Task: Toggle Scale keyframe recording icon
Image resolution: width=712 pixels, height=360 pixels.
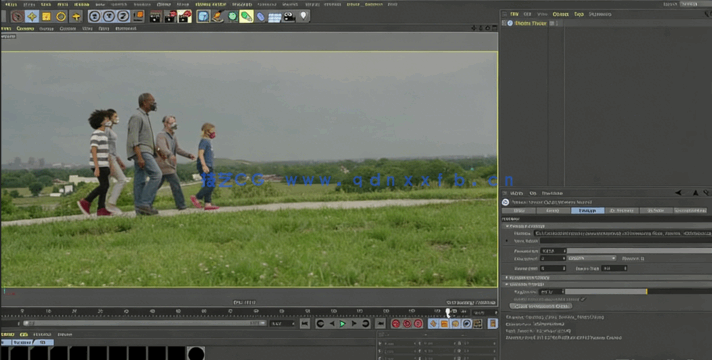Action: tap(444, 324)
